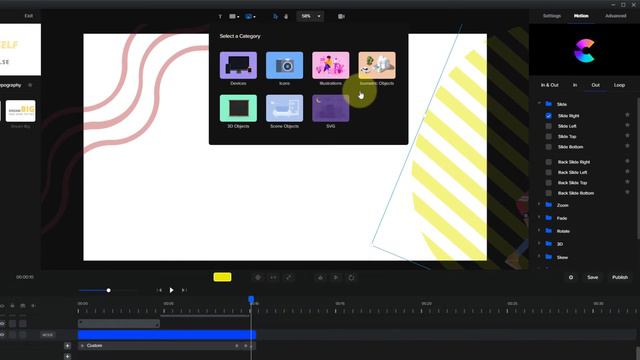Add track with upper plus button
The height and width of the screenshot is (360, 640).
click(67, 346)
